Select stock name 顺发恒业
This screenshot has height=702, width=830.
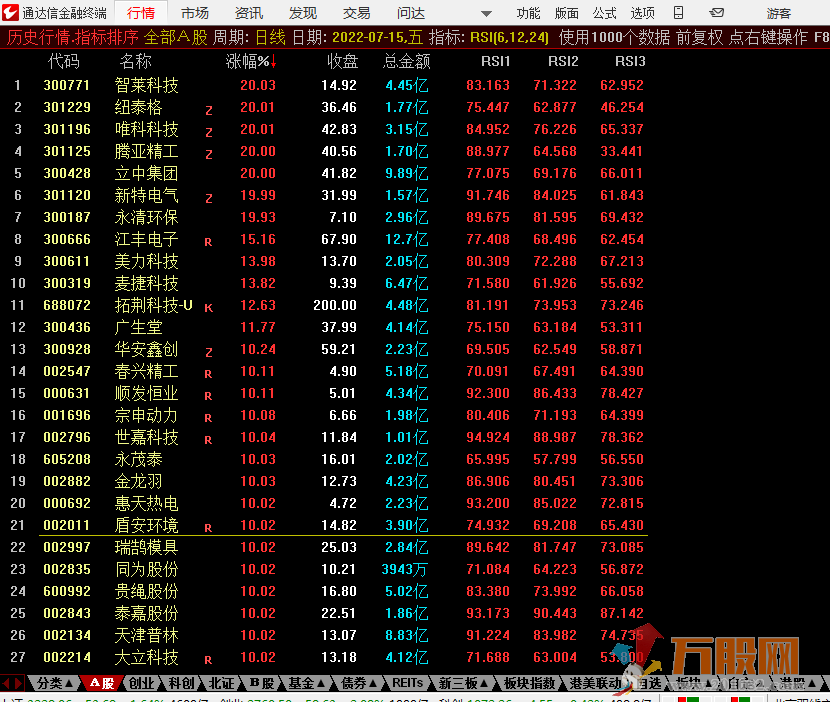[x=147, y=393]
